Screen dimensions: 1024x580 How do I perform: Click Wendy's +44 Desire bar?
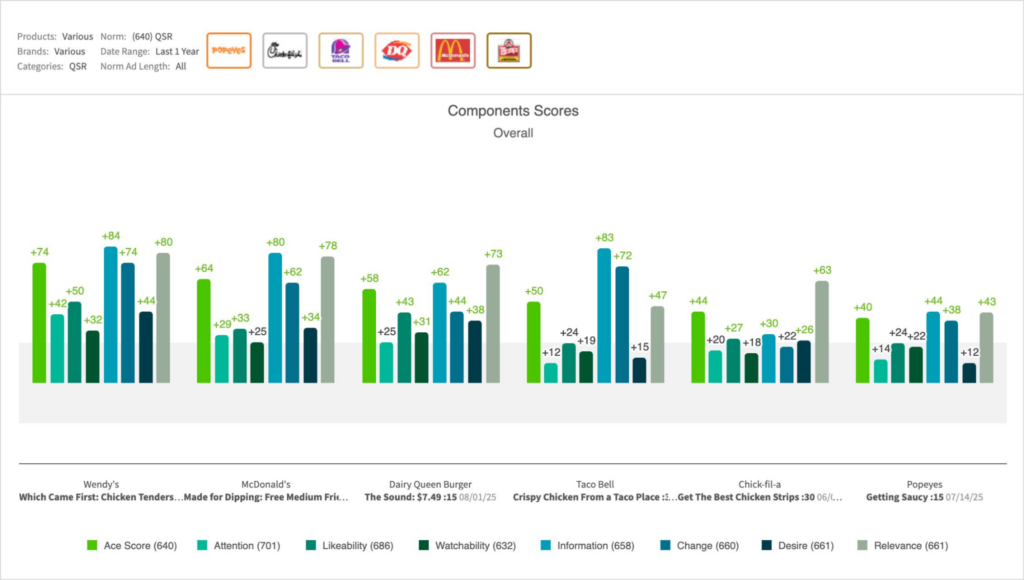click(x=146, y=347)
